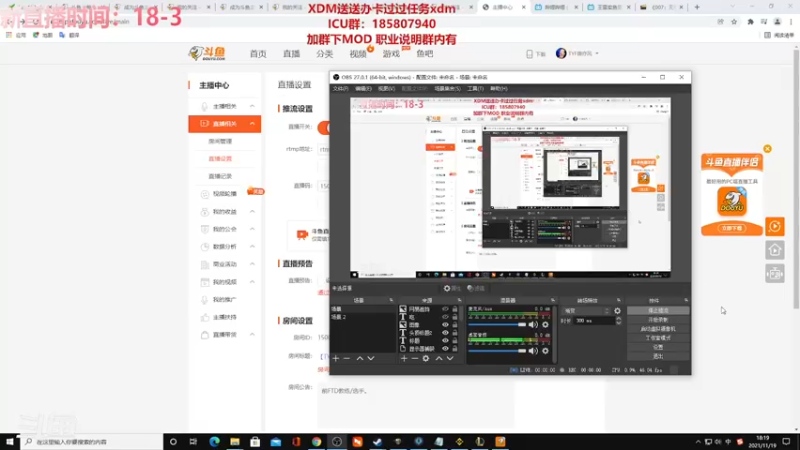Click 工作室模式 in the OBS controls
Viewport: 800px width, 450px height.
coord(658,338)
